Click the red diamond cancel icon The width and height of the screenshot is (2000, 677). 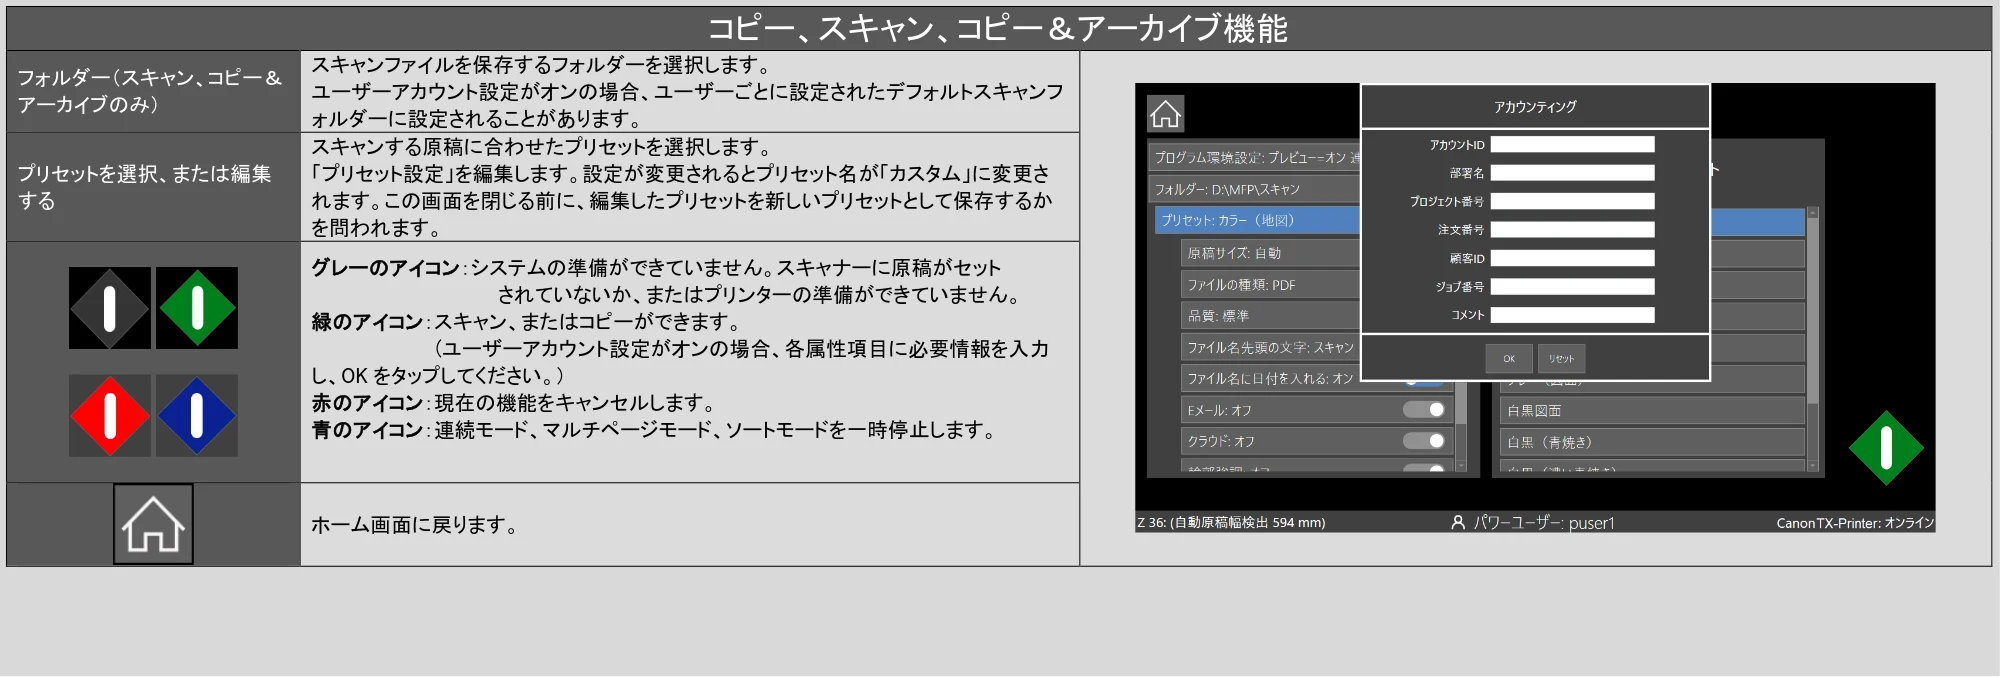tap(110, 416)
